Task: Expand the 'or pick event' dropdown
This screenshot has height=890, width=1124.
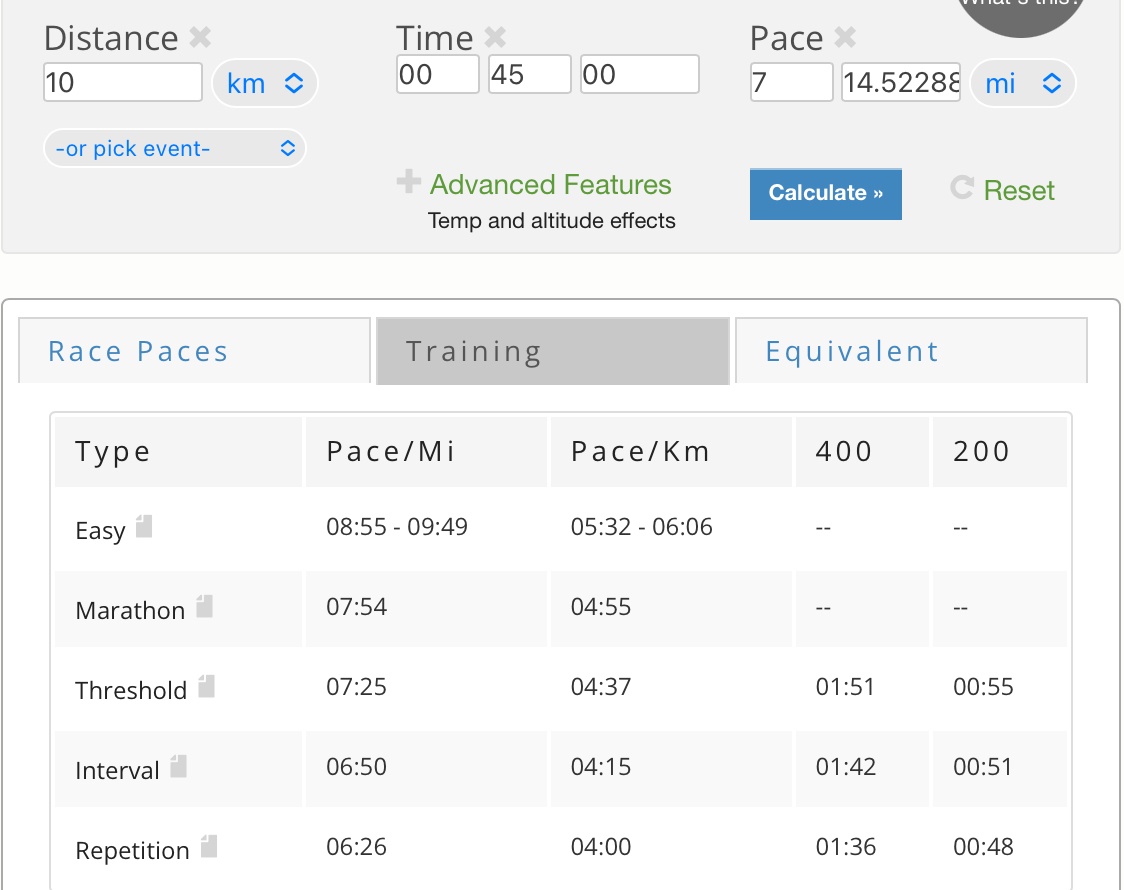Action: tap(175, 149)
